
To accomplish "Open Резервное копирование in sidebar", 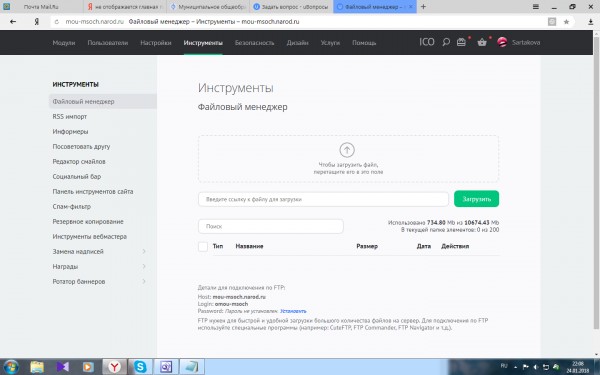I will click(88, 222).
